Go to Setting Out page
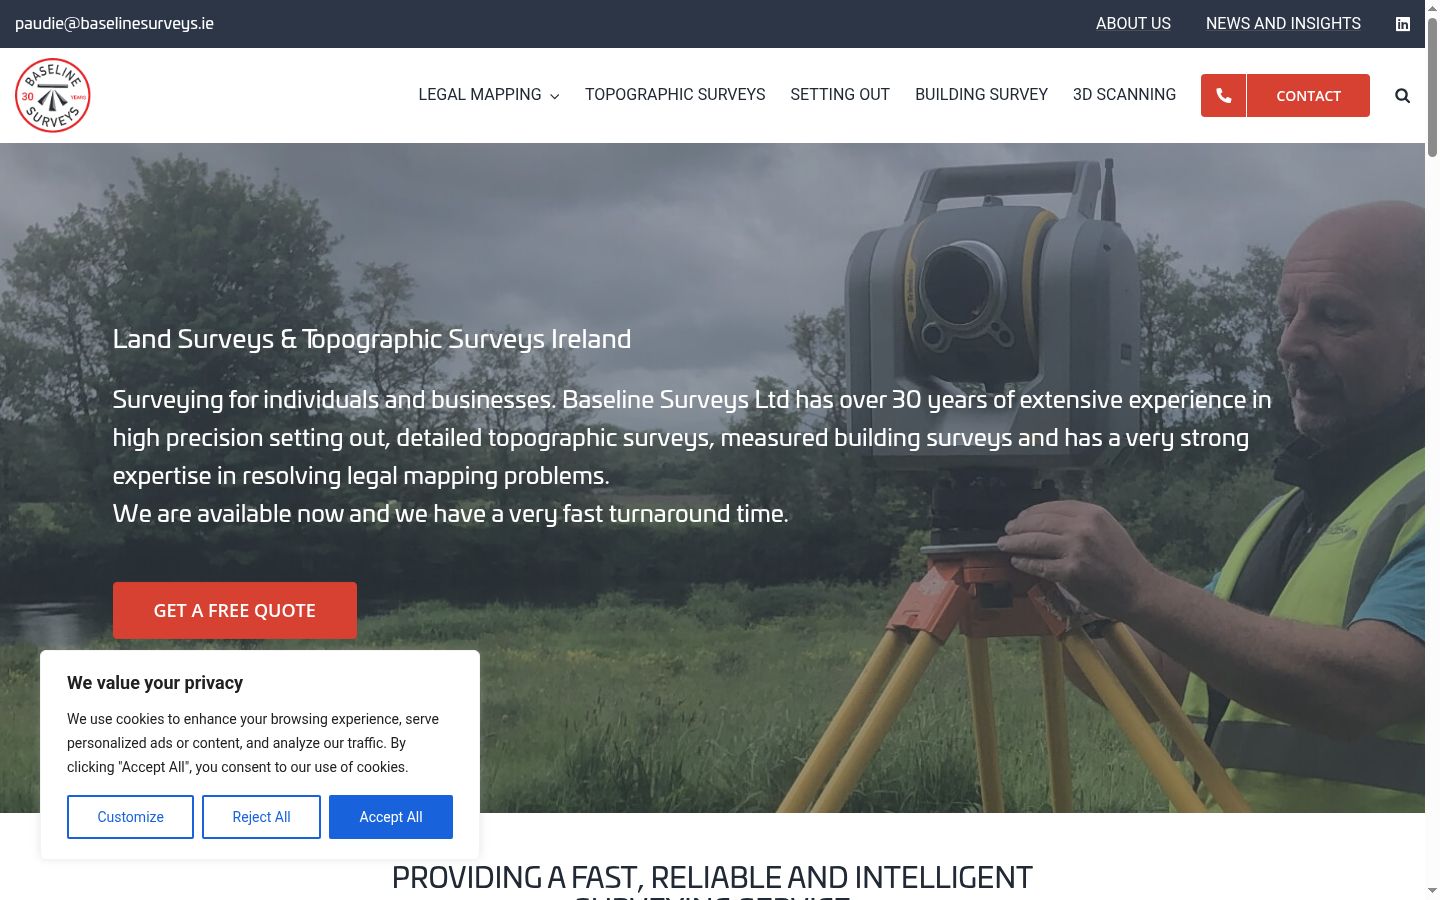 pyautogui.click(x=840, y=95)
